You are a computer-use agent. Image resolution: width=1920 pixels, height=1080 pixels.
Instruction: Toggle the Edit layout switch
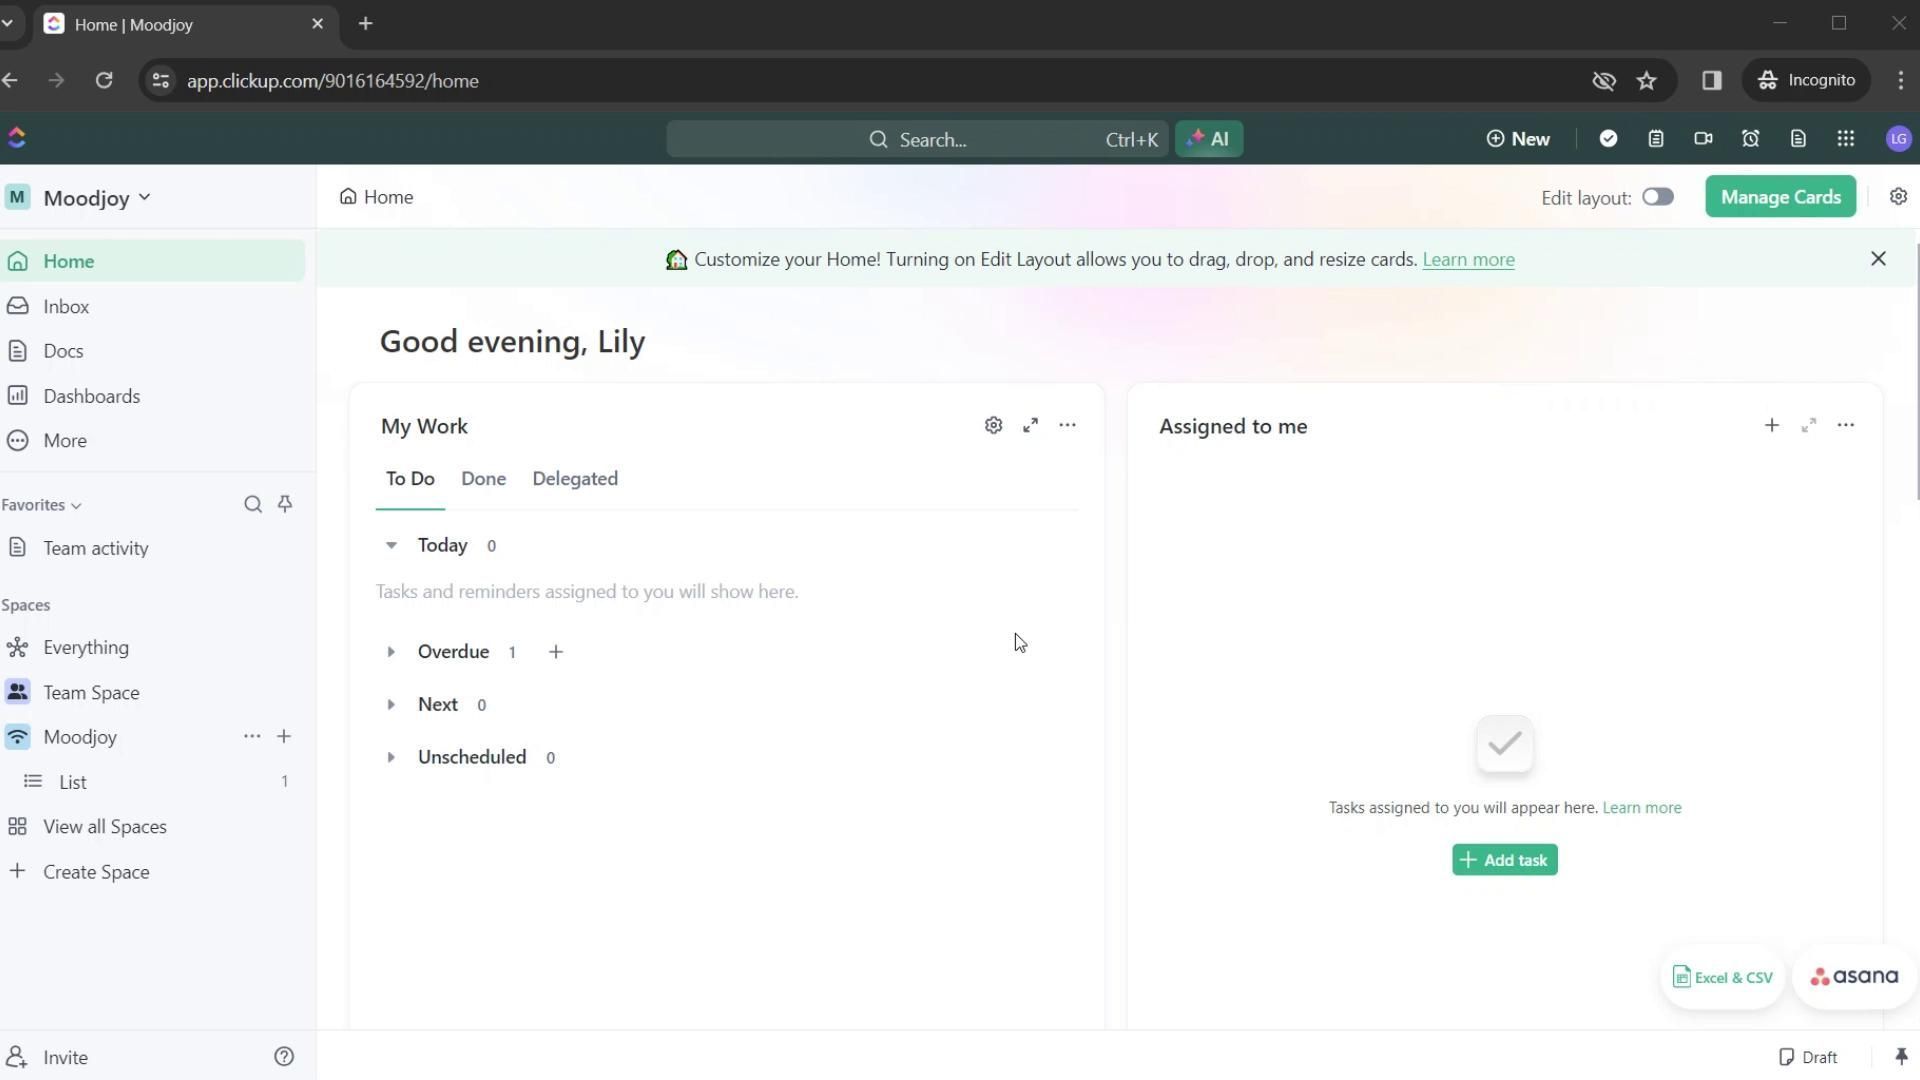[x=1657, y=197]
